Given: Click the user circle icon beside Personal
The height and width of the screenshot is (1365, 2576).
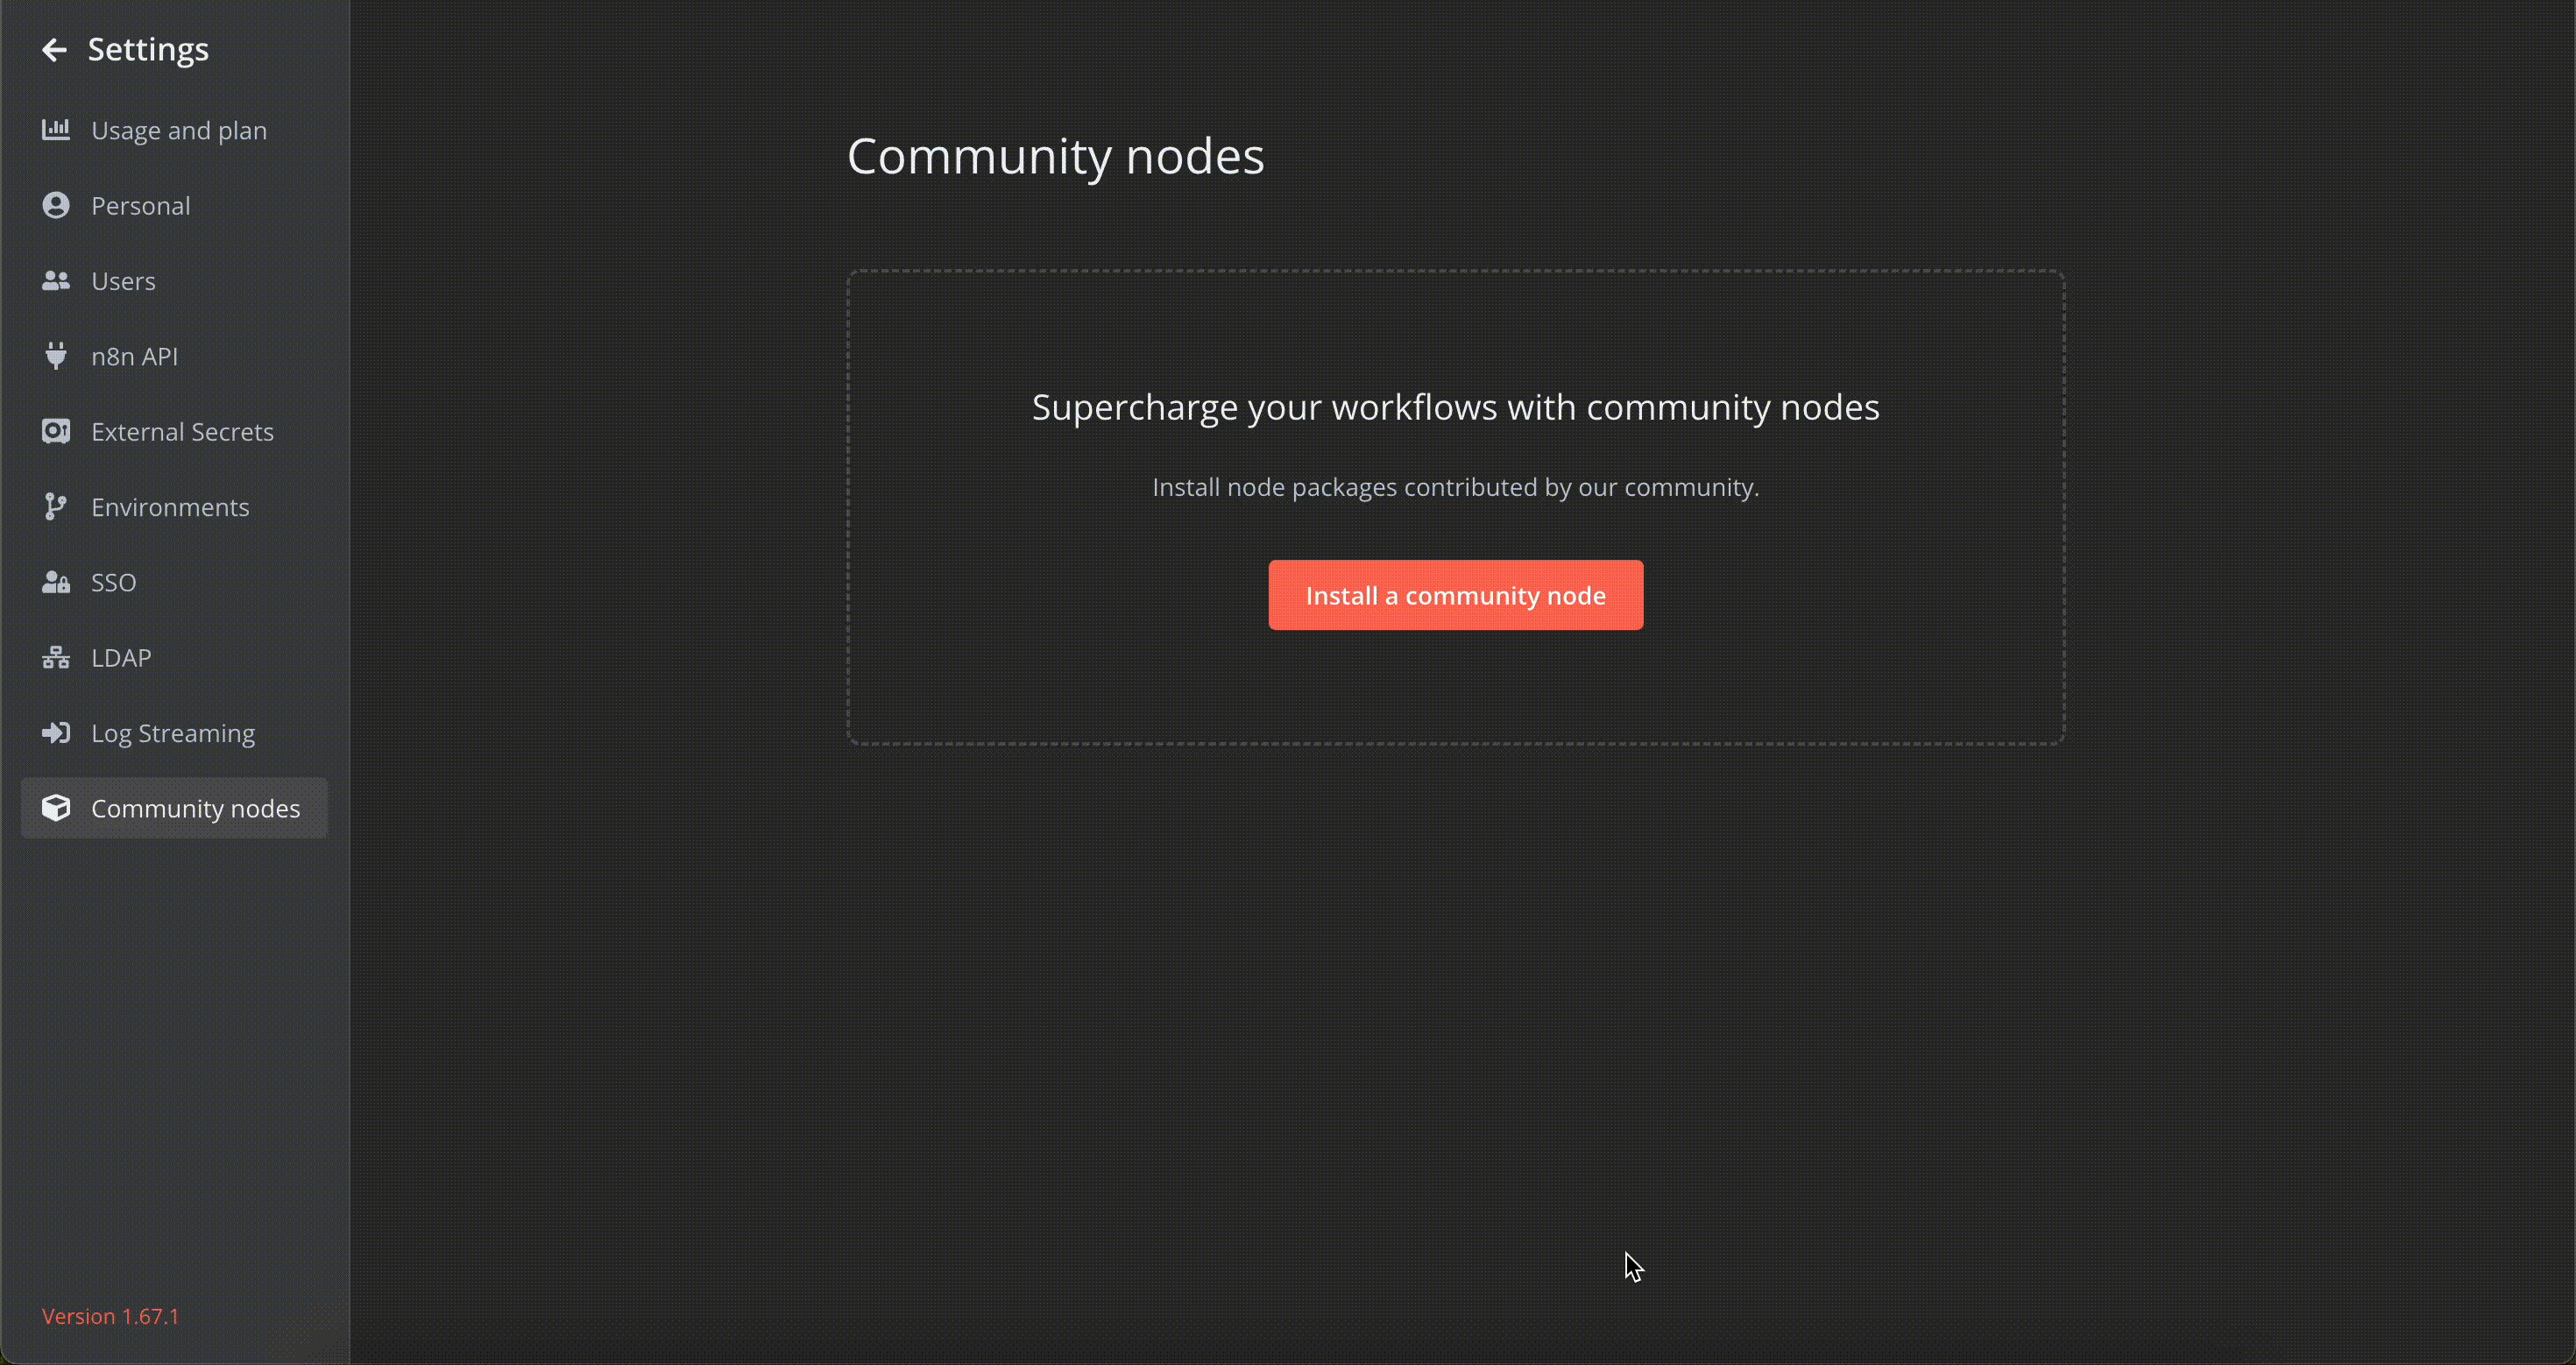Looking at the screenshot, I should pyautogui.click(x=56, y=205).
